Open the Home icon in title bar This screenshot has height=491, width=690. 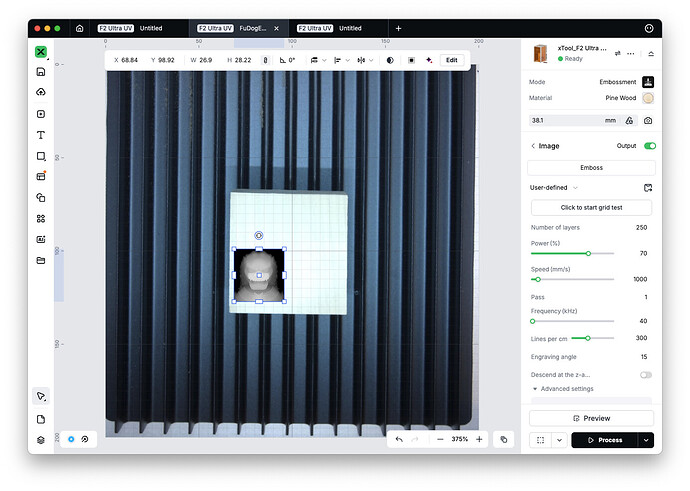click(x=80, y=29)
